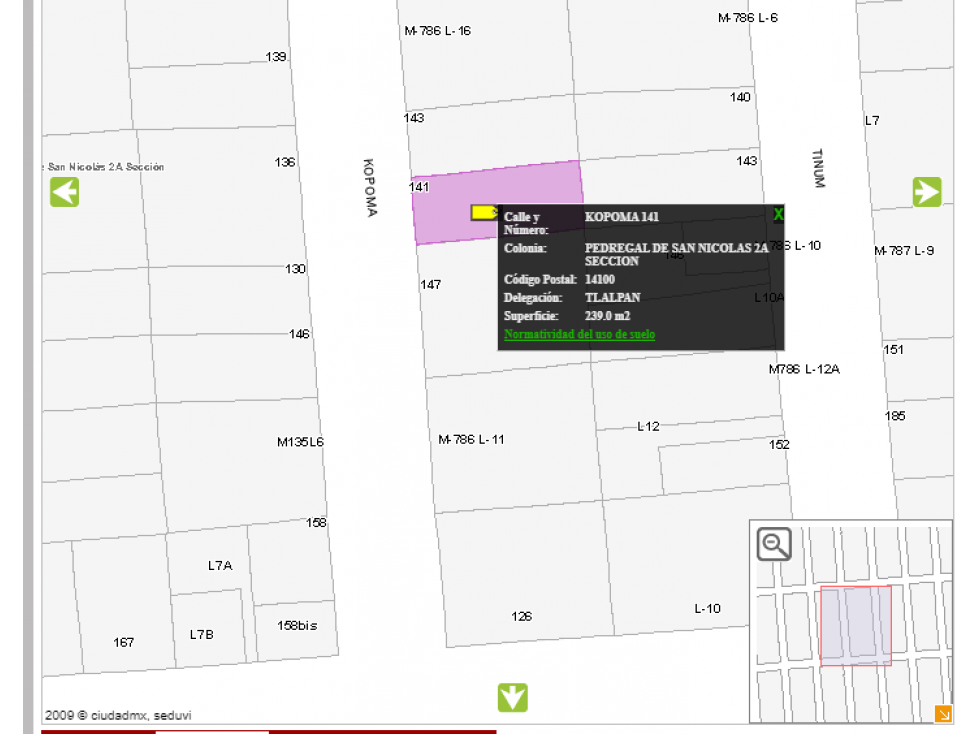Click the zoom-out magnifier in overview map
Screen dimensions: 979x734
[x=774, y=544]
